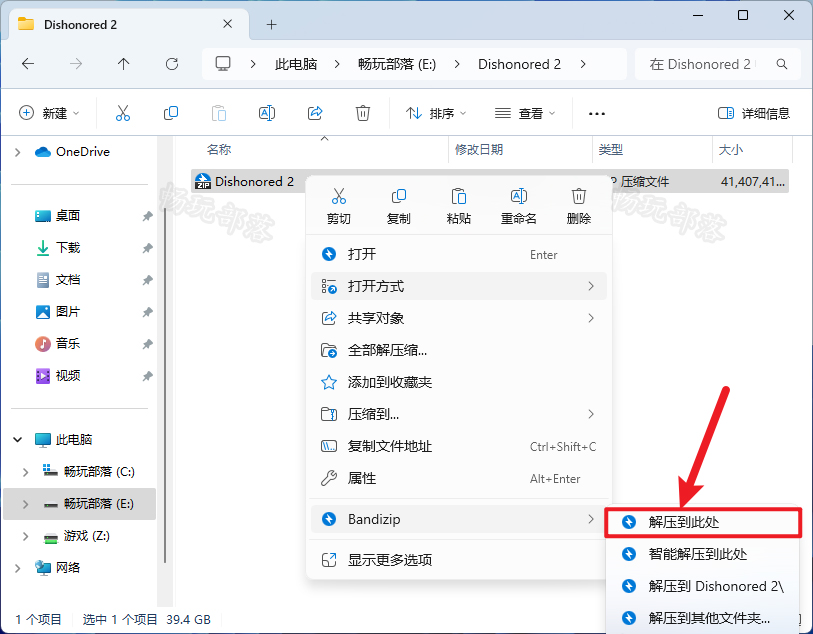The height and width of the screenshot is (634, 813).
Task: Click Dishonored 2 in the address breadcrumb
Action: 519,64
